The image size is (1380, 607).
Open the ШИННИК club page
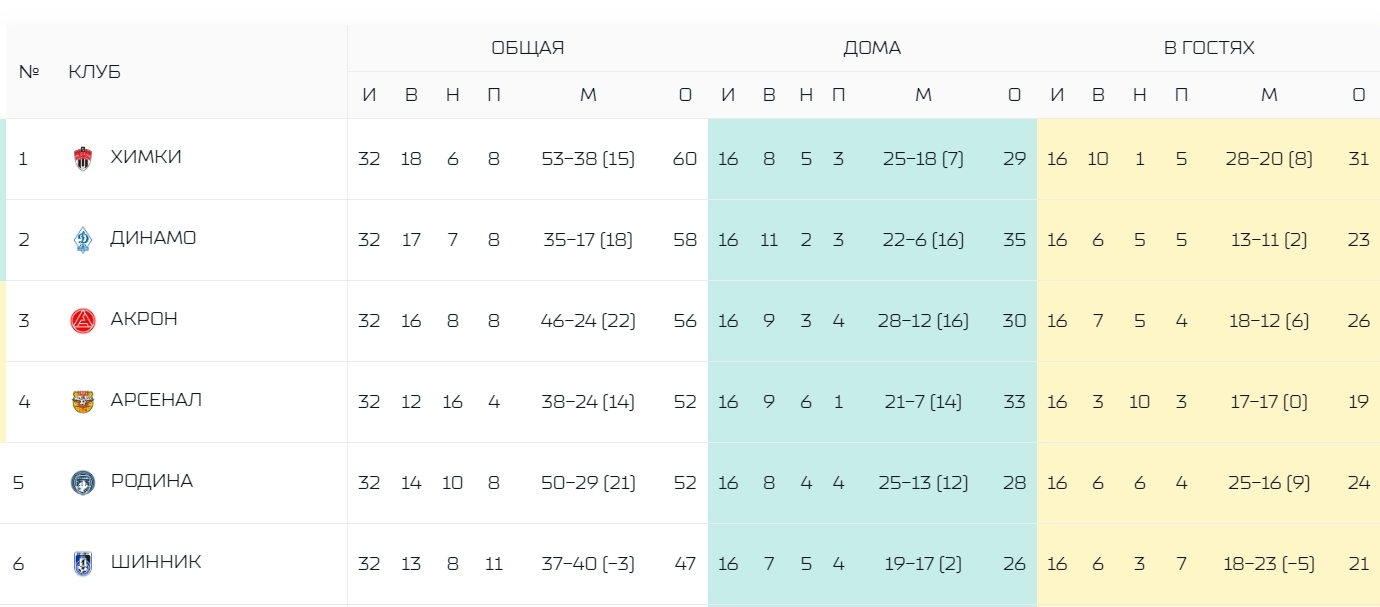click(156, 562)
